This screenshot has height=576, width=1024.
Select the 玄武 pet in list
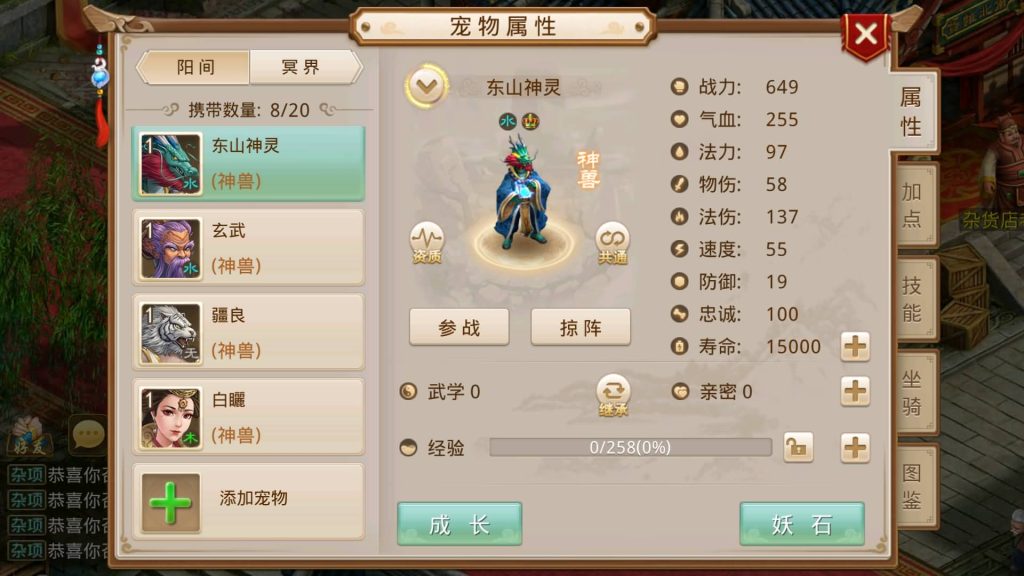[x=248, y=248]
